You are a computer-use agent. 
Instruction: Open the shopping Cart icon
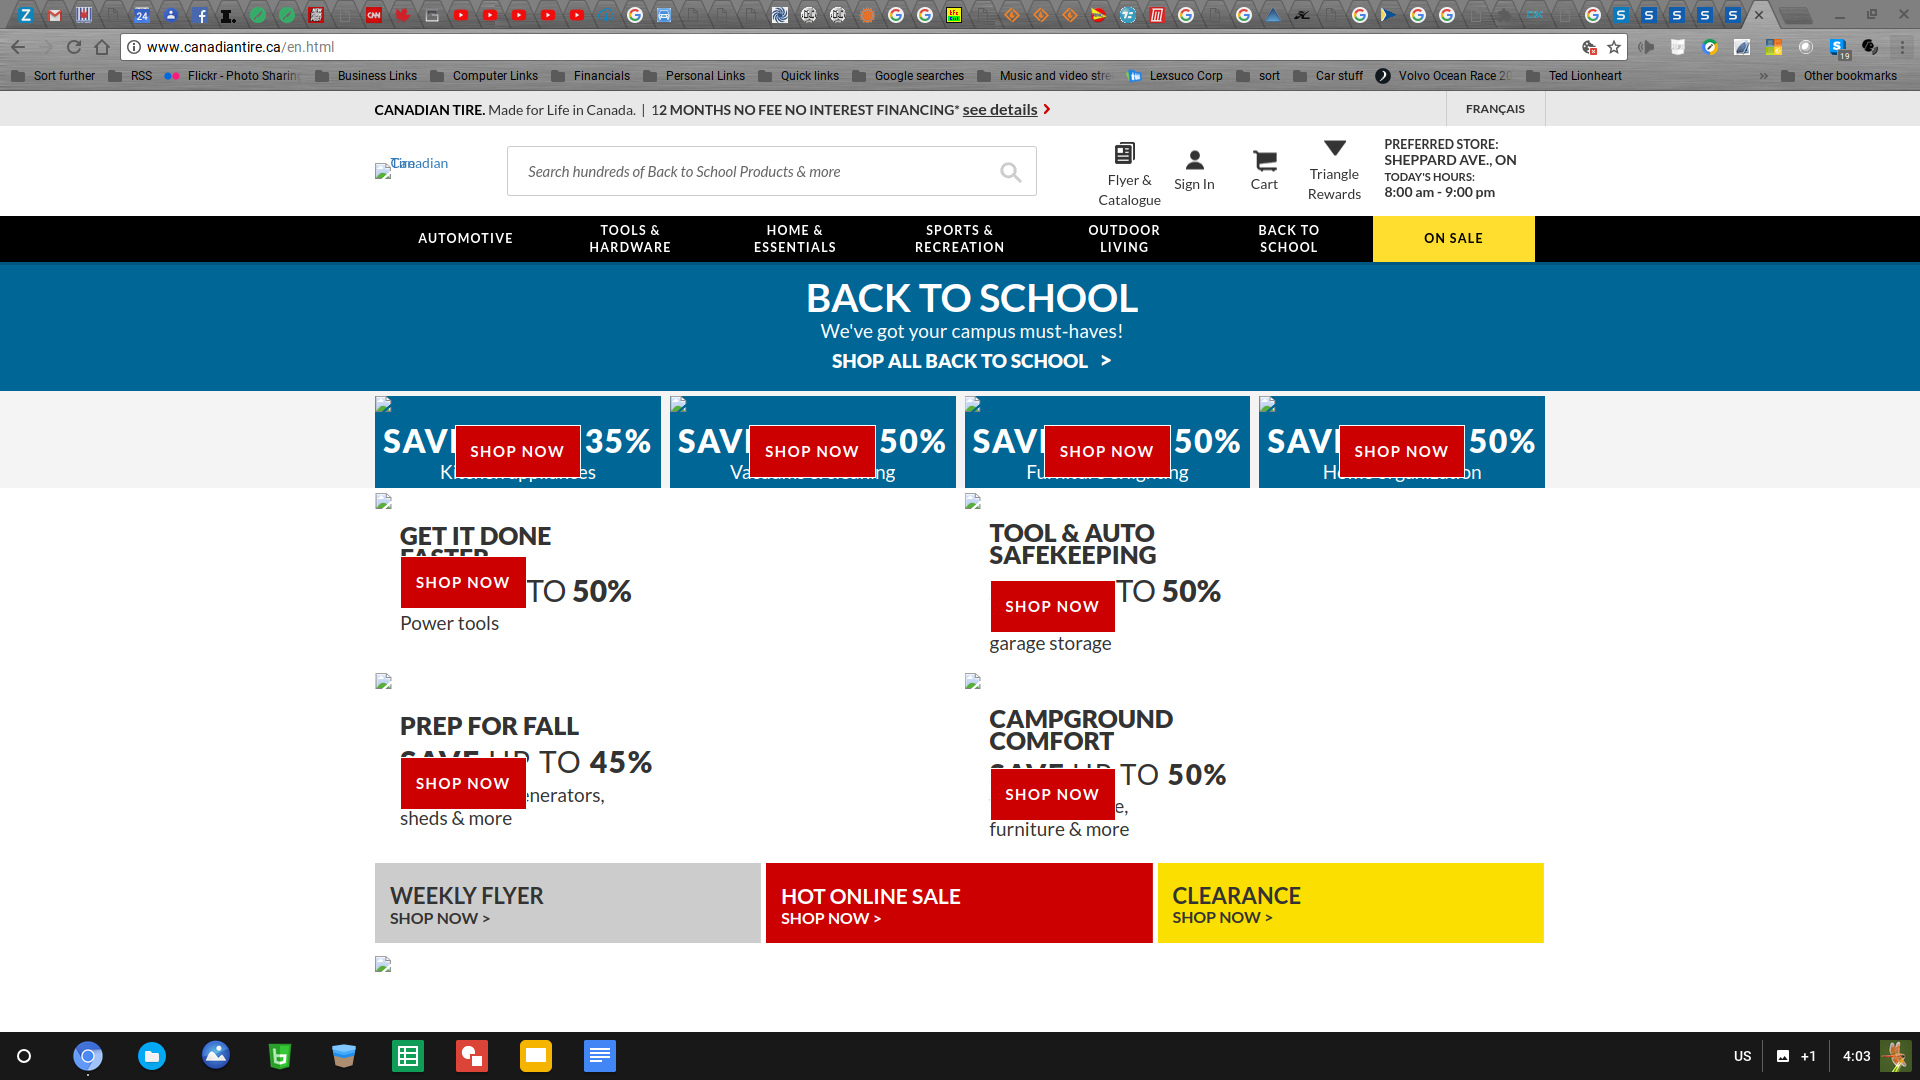pyautogui.click(x=1264, y=160)
